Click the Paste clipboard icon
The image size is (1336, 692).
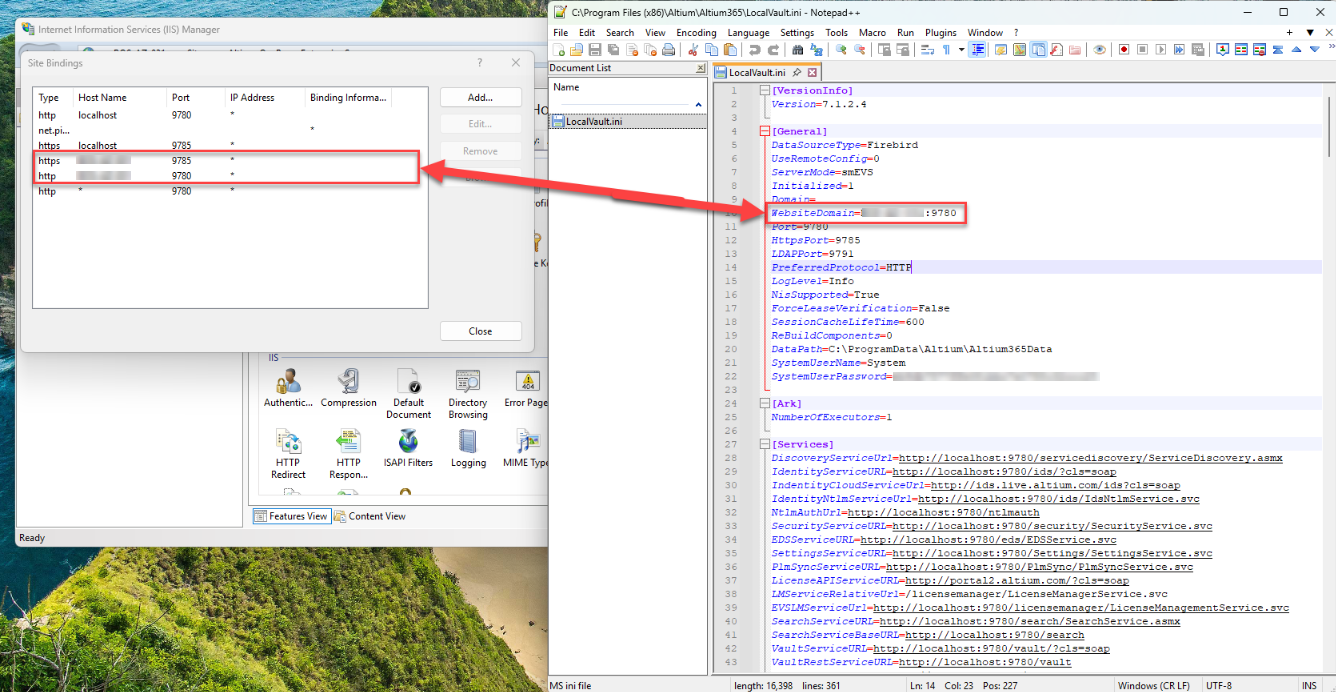(x=730, y=49)
